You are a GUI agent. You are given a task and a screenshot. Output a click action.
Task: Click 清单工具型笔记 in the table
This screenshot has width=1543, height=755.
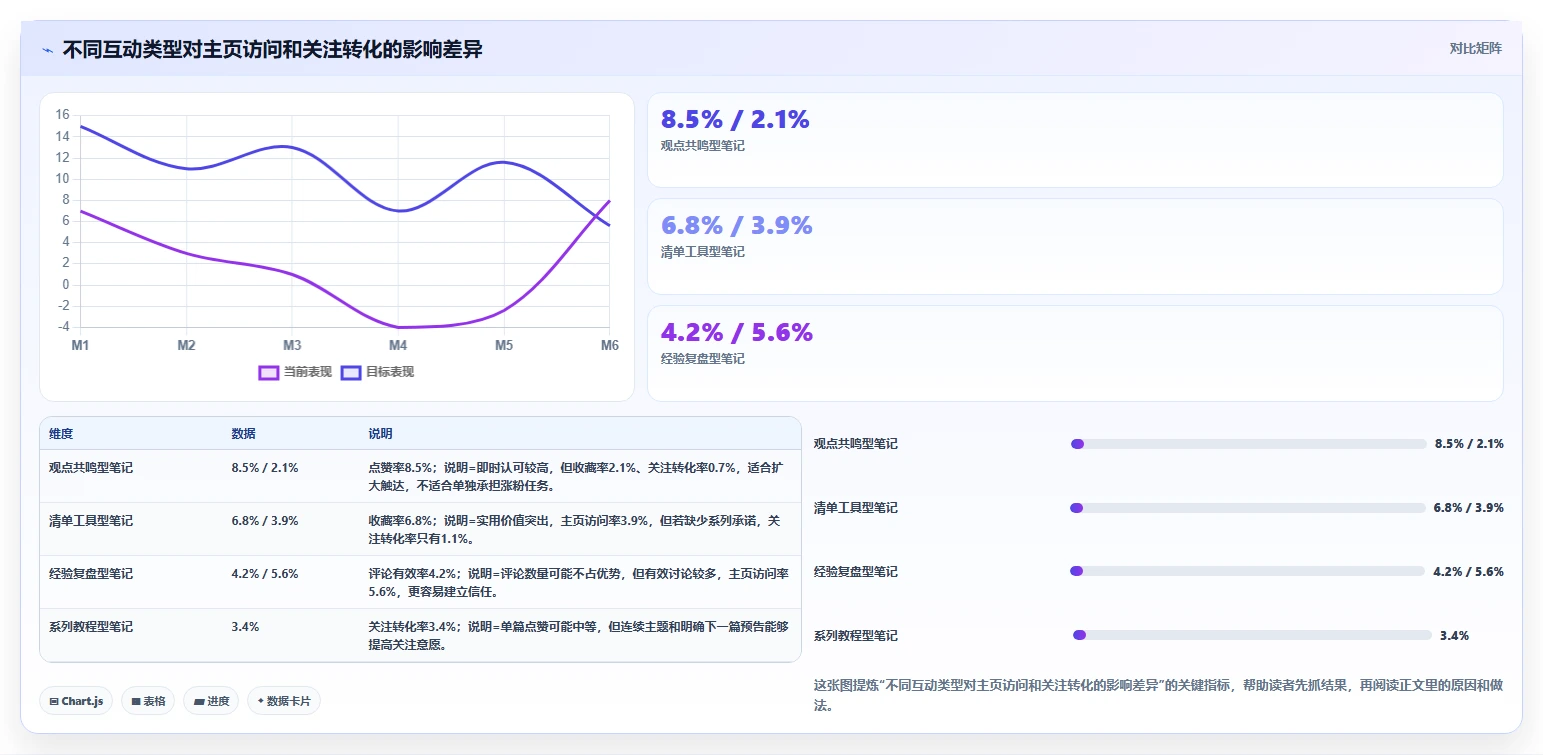pos(91,520)
